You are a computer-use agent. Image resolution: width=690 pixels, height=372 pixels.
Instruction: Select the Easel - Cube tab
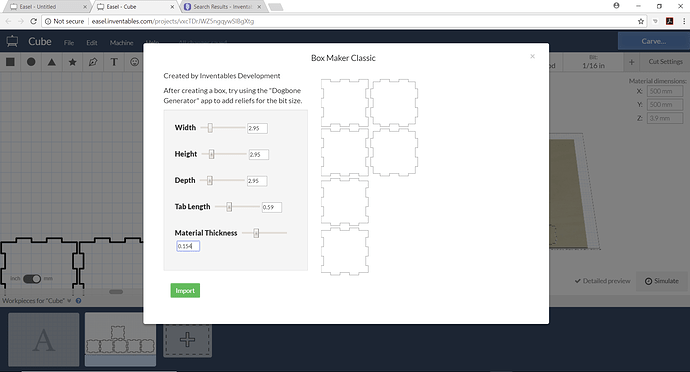(x=135, y=7)
